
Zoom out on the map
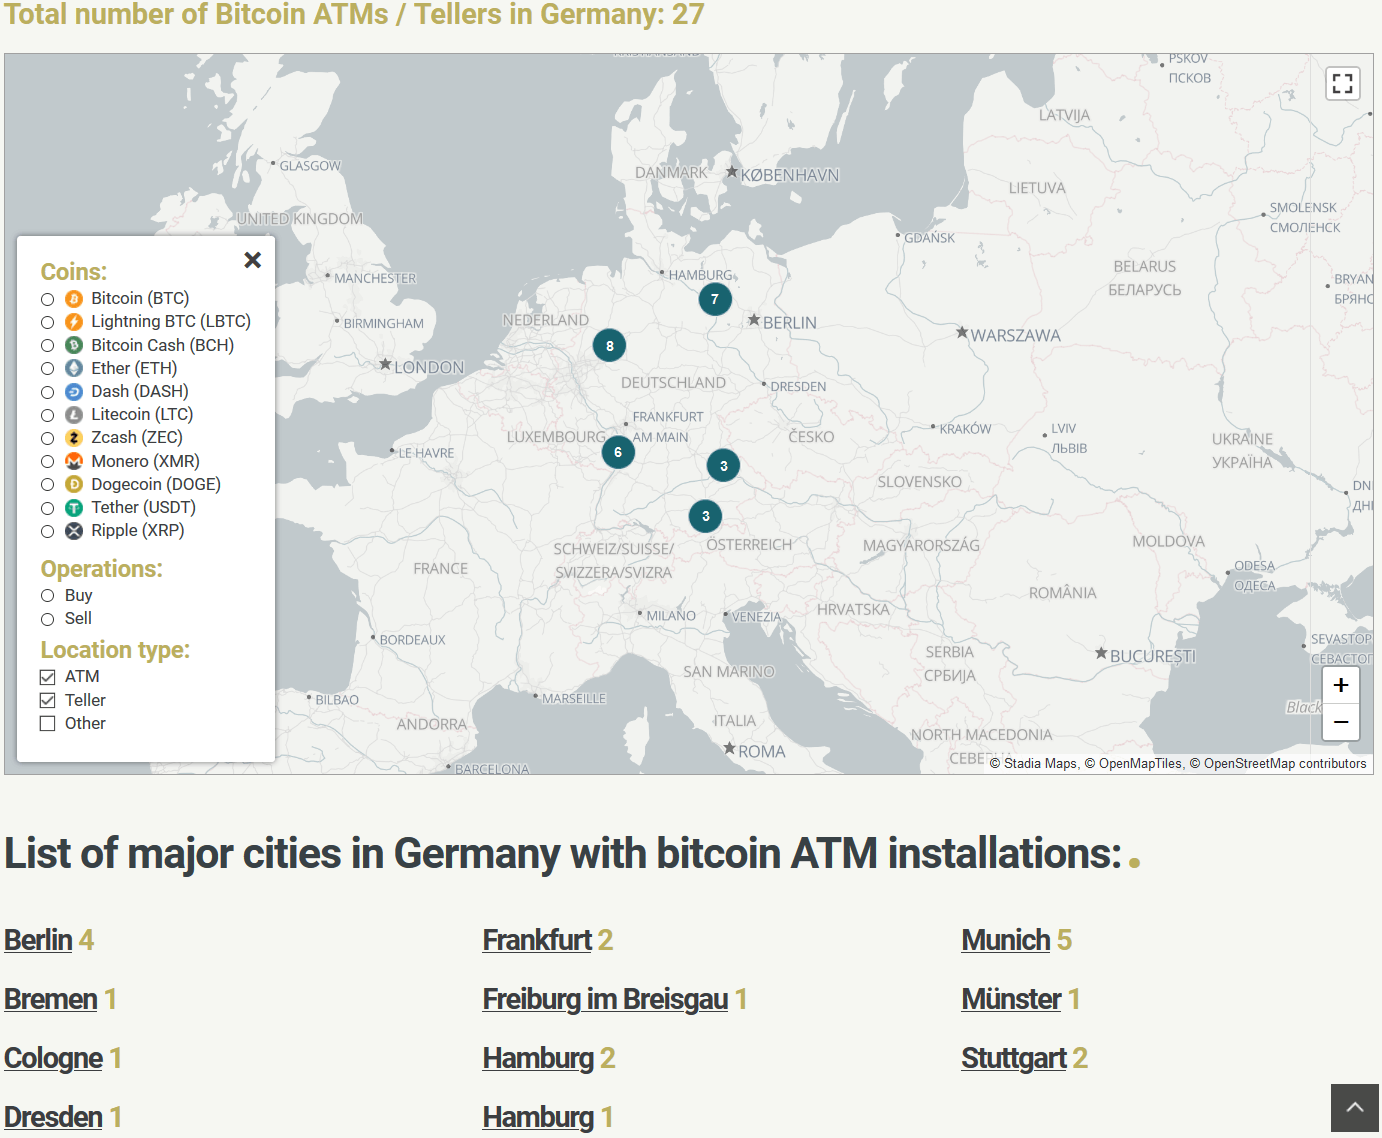(1341, 722)
